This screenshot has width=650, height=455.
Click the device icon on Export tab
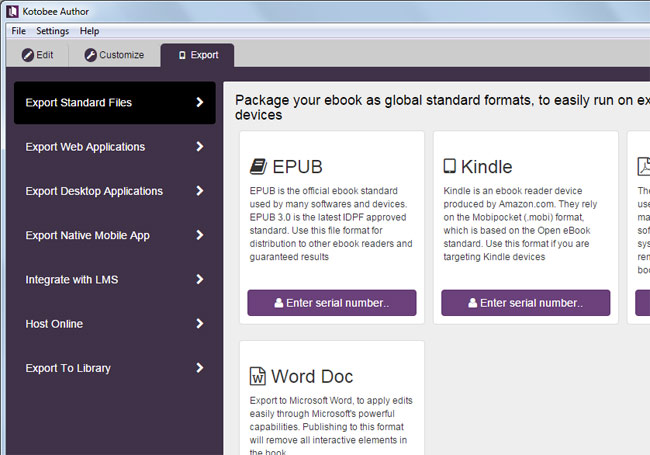(x=182, y=55)
